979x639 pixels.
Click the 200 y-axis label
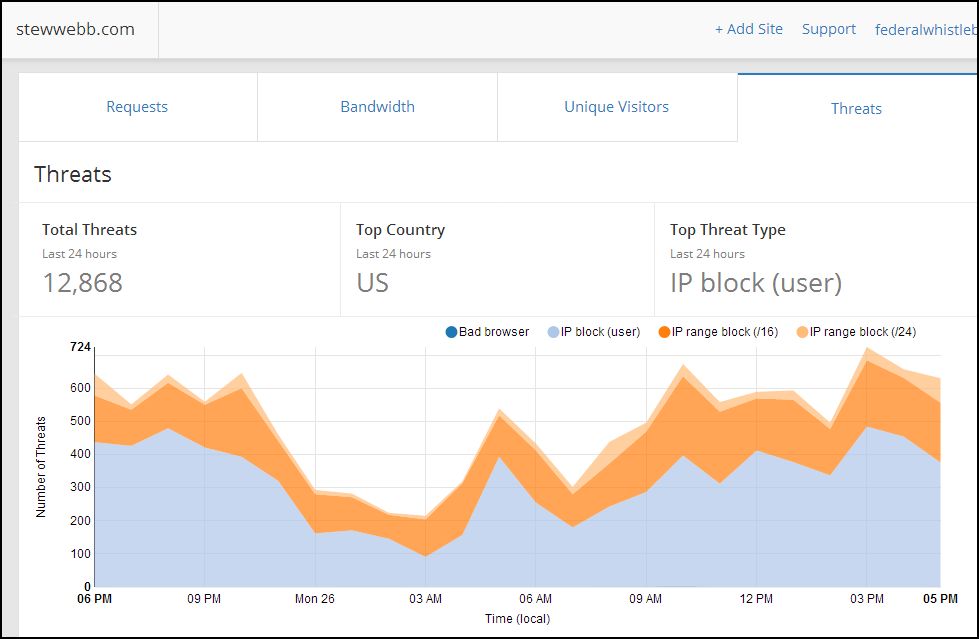coord(81,521)
